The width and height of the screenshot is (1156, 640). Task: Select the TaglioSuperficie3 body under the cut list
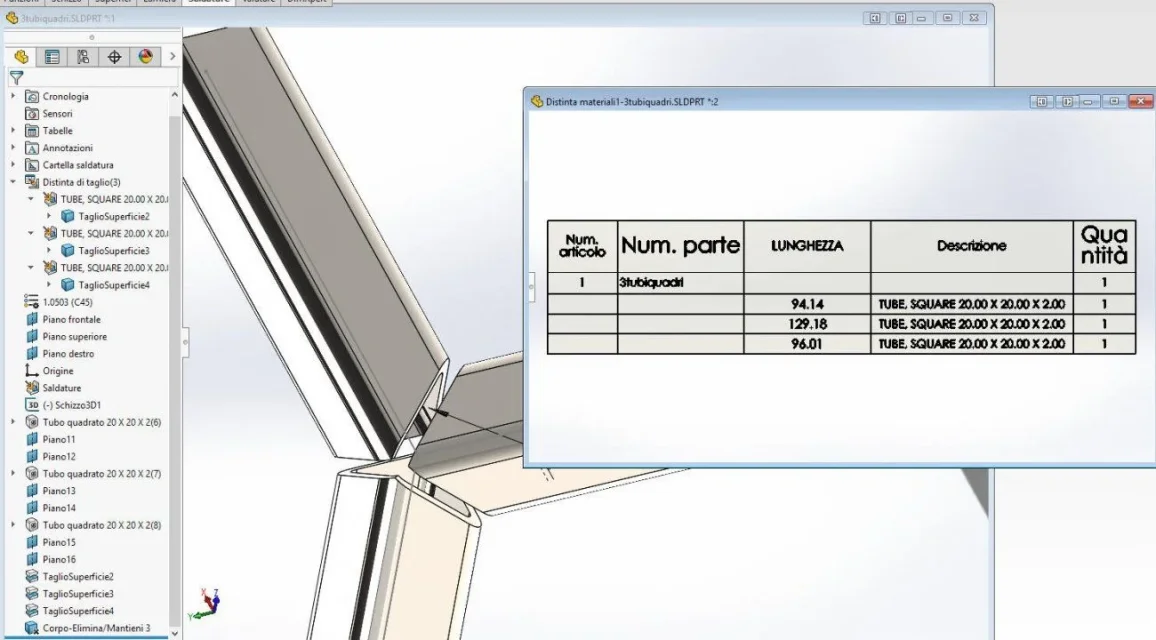(114, 251)
